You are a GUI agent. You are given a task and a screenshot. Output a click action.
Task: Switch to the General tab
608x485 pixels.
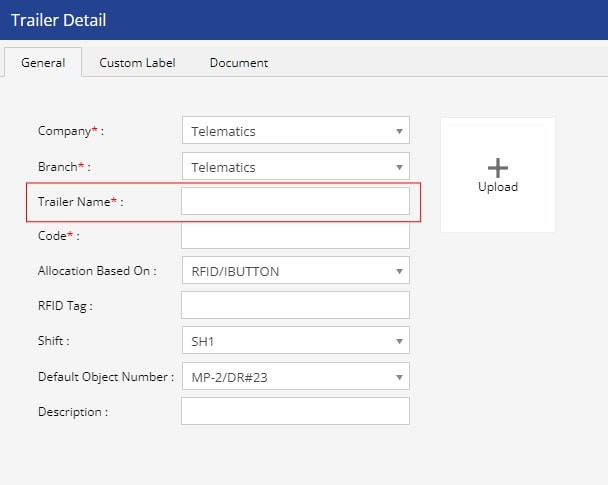(43, 62)
